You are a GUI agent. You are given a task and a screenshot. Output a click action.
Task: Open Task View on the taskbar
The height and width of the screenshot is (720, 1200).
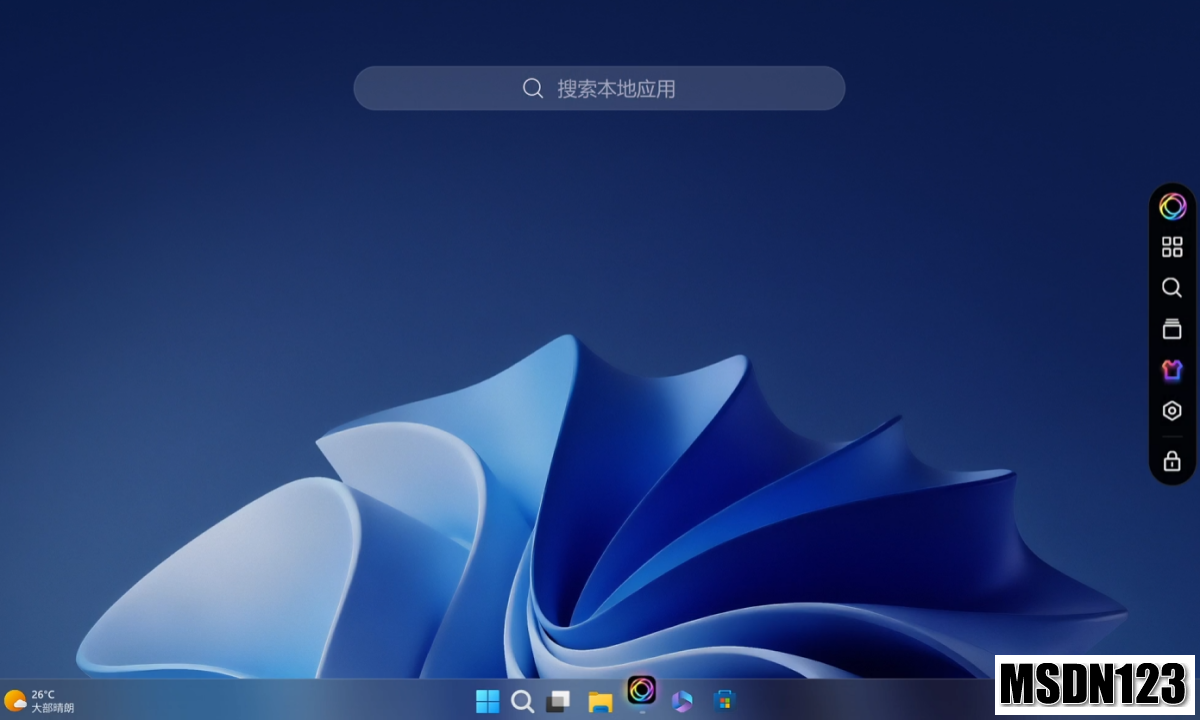click(558, 701)
